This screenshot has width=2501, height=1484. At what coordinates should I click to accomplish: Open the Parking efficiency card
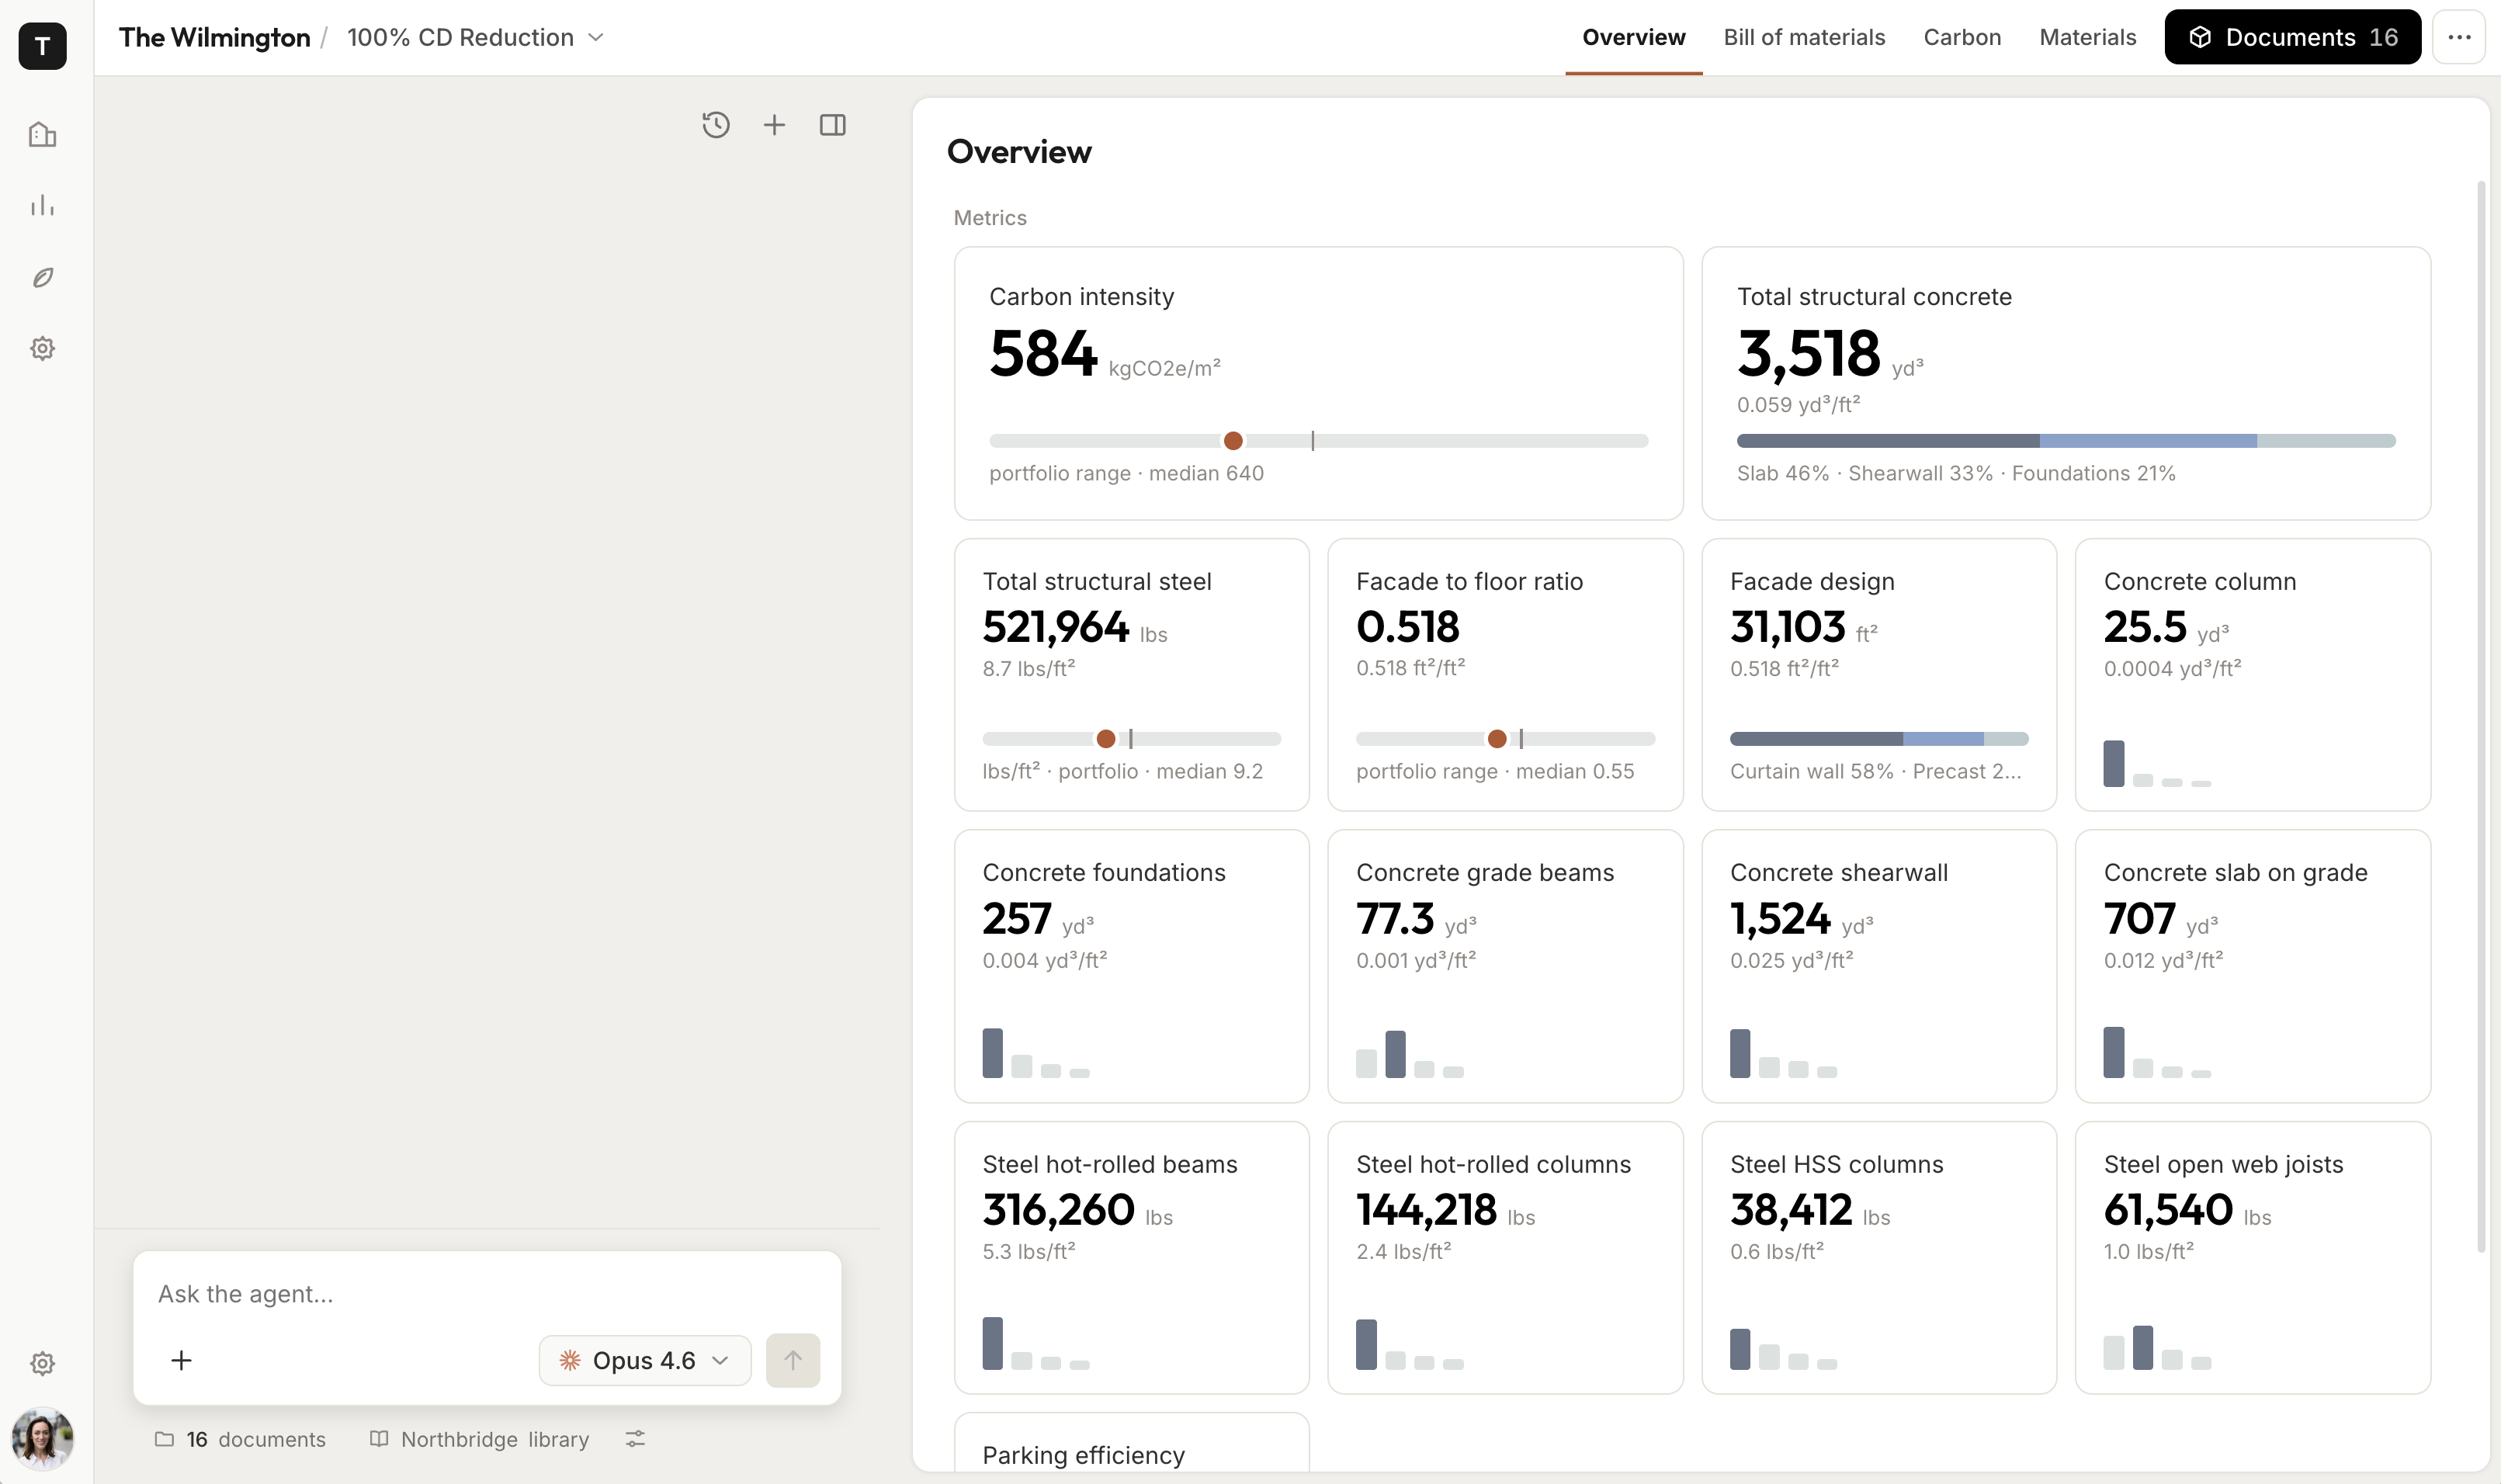pos(1131,1442)
